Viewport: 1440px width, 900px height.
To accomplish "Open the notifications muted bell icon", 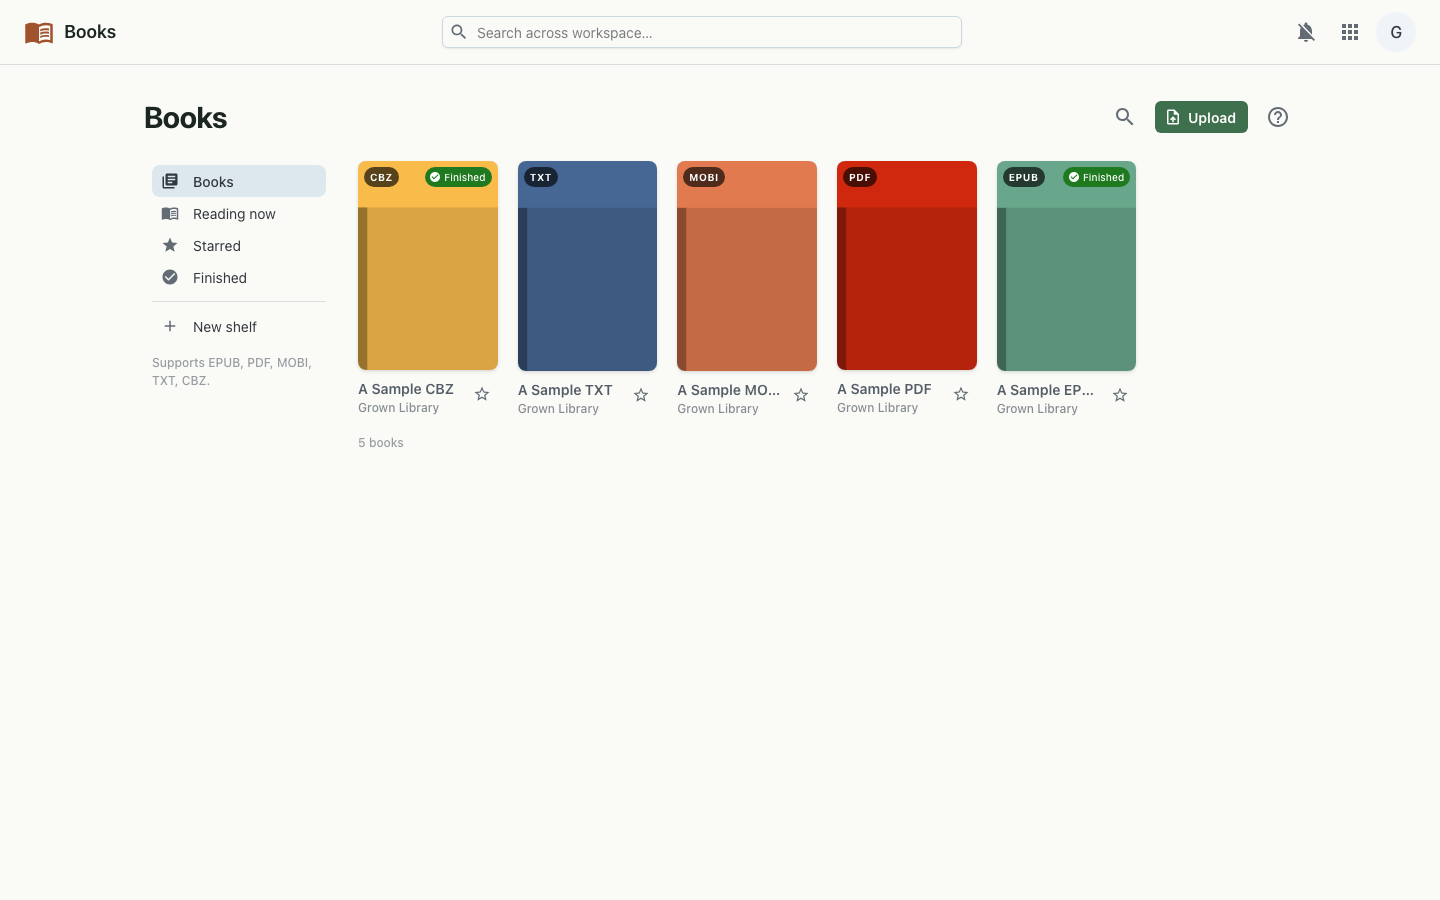I will 1306,32.
